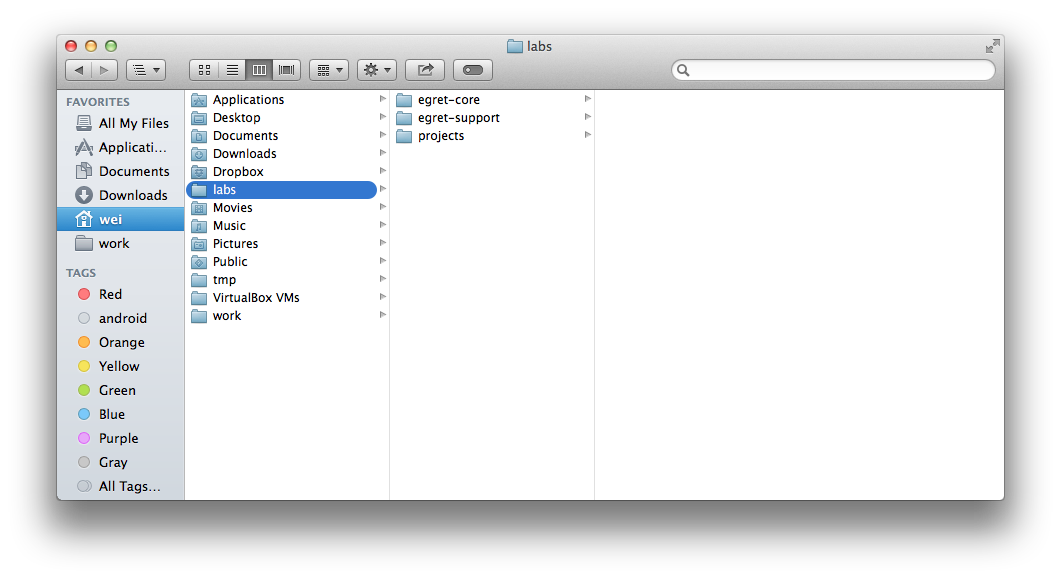Select the wei home folder in sidebar

(122, 219)
